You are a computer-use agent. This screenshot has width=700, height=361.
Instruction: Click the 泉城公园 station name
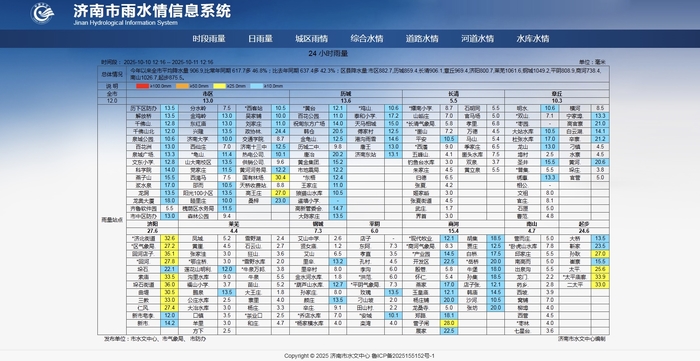pos(144,139)
